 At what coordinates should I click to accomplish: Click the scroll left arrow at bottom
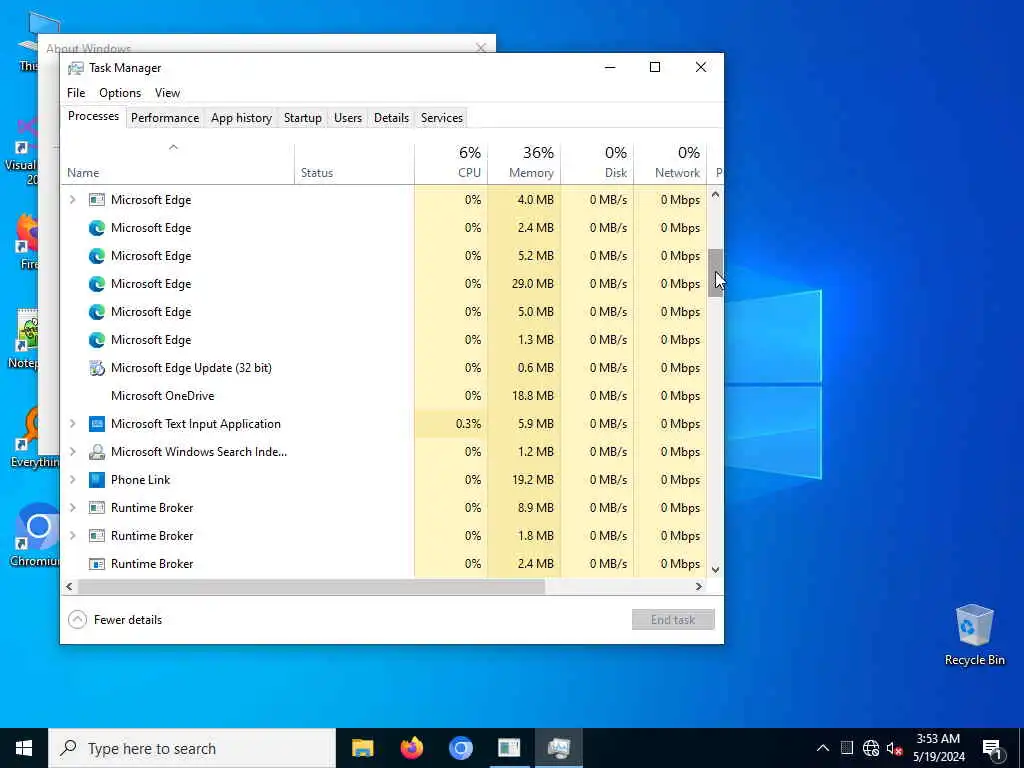[69, 586]
